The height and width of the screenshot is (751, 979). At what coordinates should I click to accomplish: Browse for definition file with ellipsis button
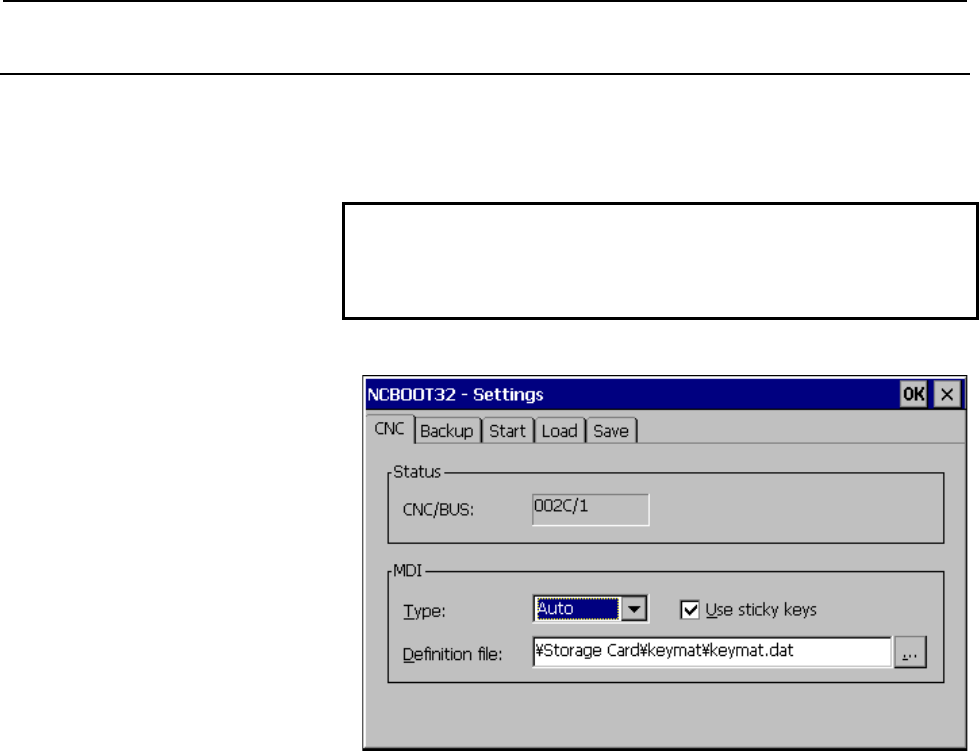[x=910, y=652]
